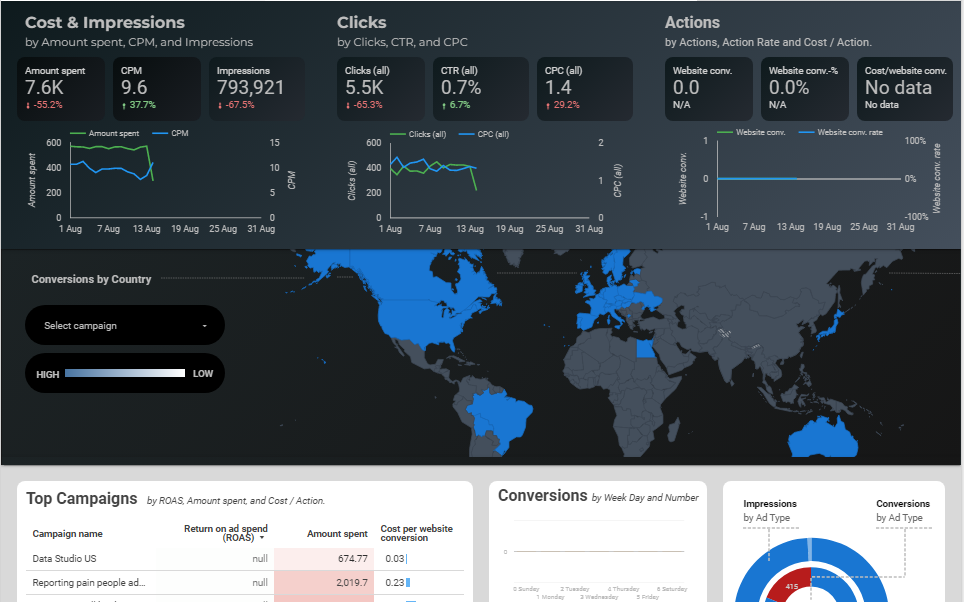Image resolution: width=964 pixels, height=602 pixels.
Task: Click the 37.7% change under CPM
Action: coord(138,105)
